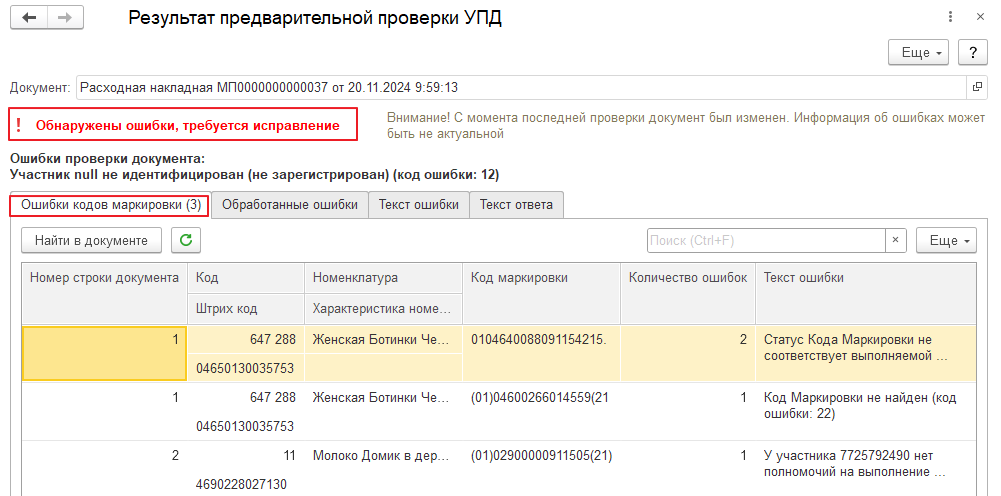Select the Текст ответа tab

point(516,204)
